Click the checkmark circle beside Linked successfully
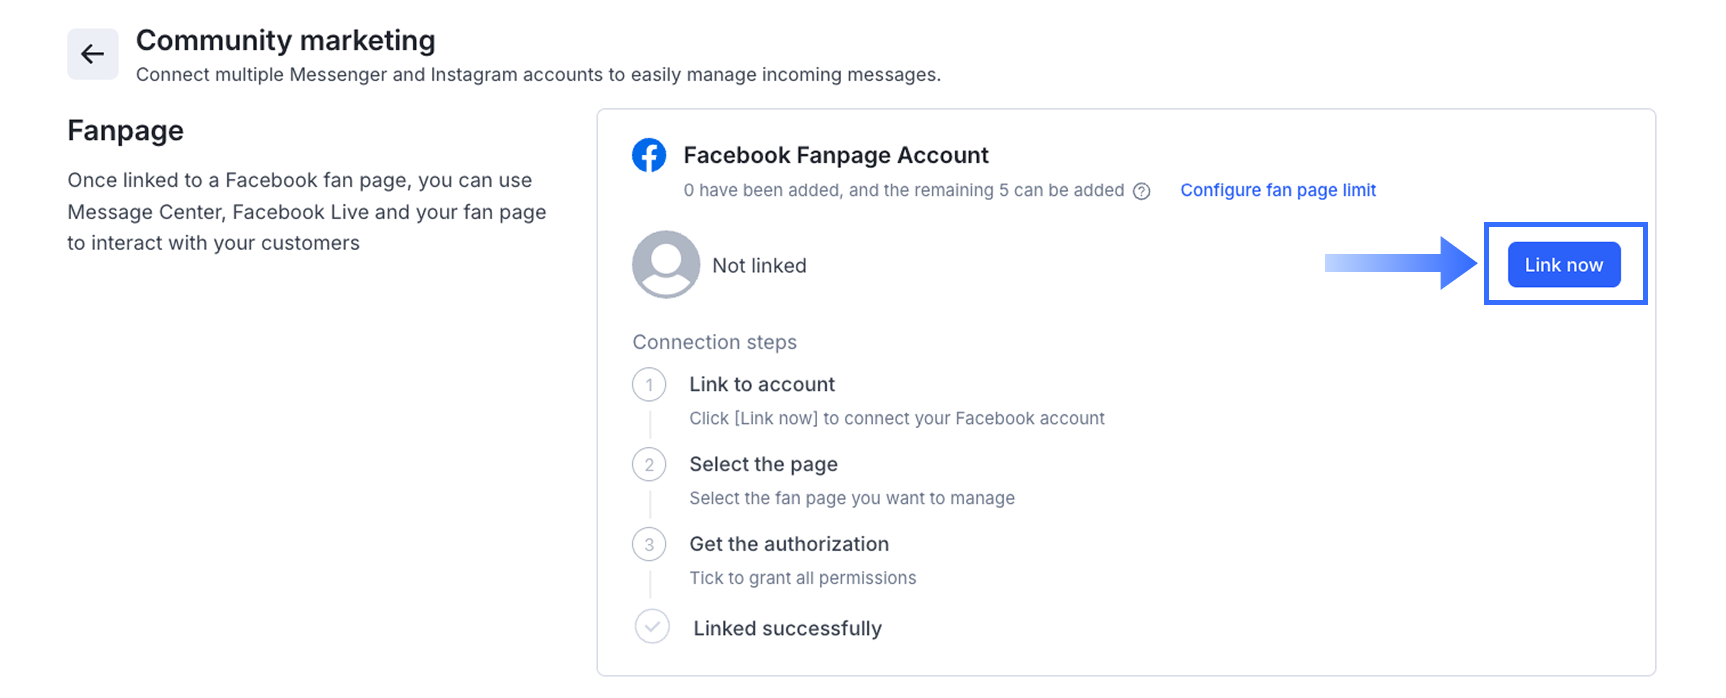Viewport: 1726px width, 698px height. (652, 627)
